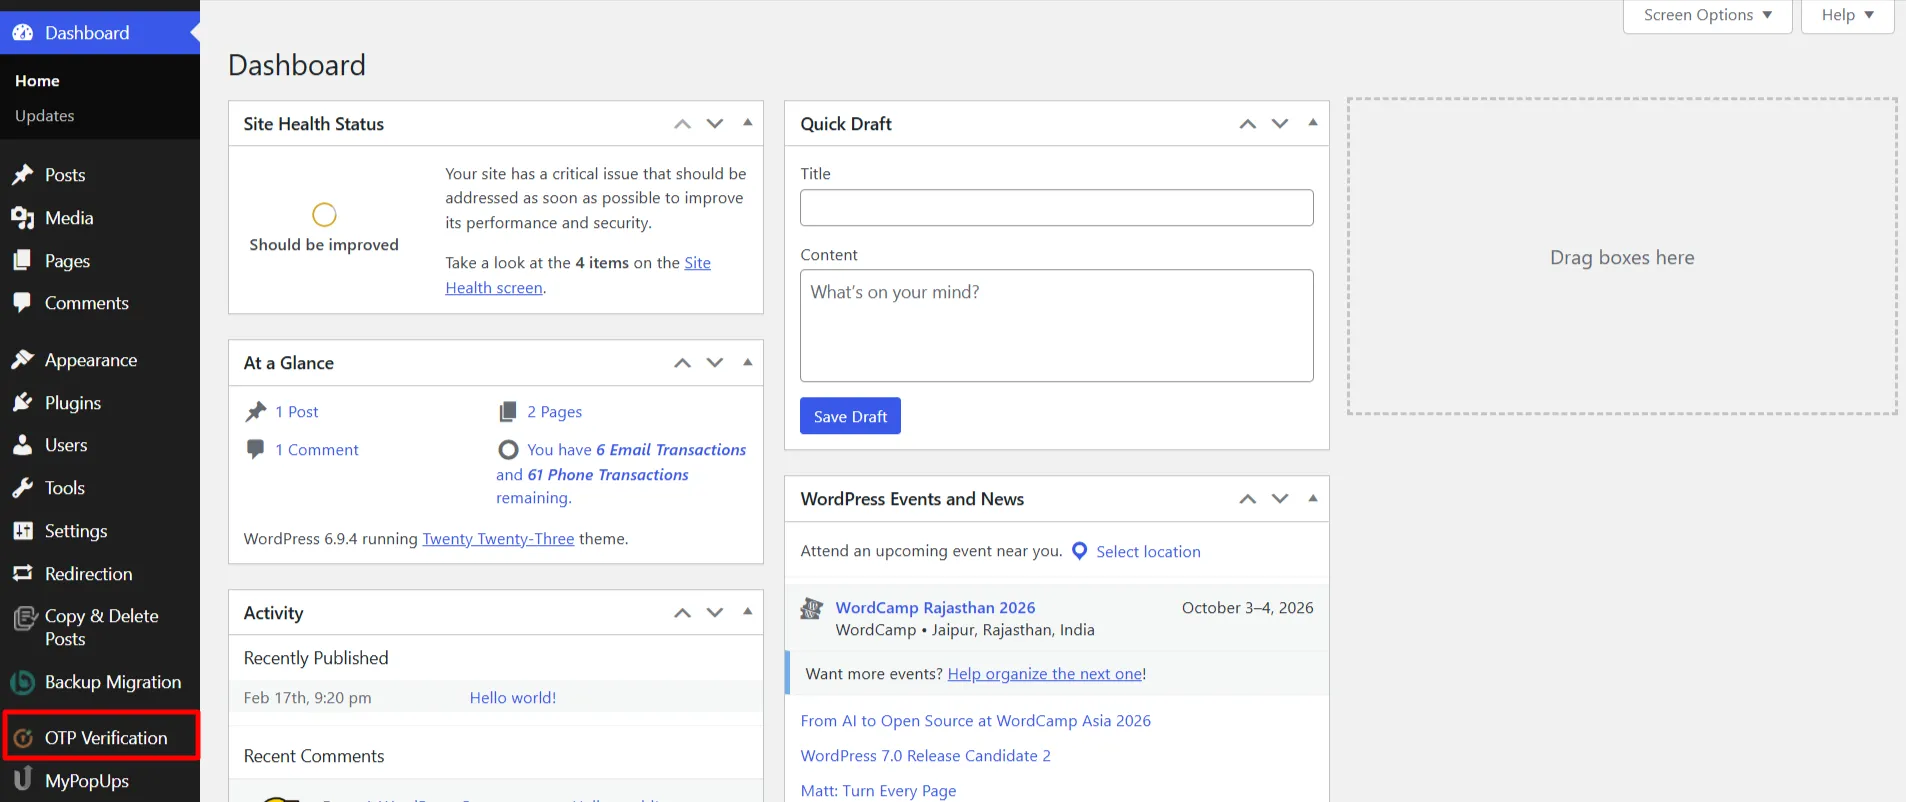Click the MyPopUps icon
Screen dimensions: 1906x802
[23, 779]
